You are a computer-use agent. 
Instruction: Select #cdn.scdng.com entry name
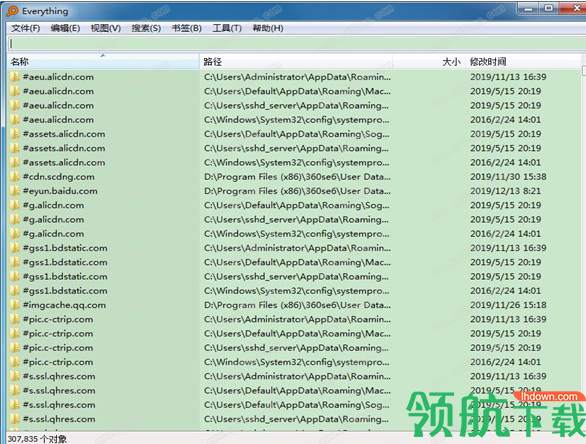[59, 177]
